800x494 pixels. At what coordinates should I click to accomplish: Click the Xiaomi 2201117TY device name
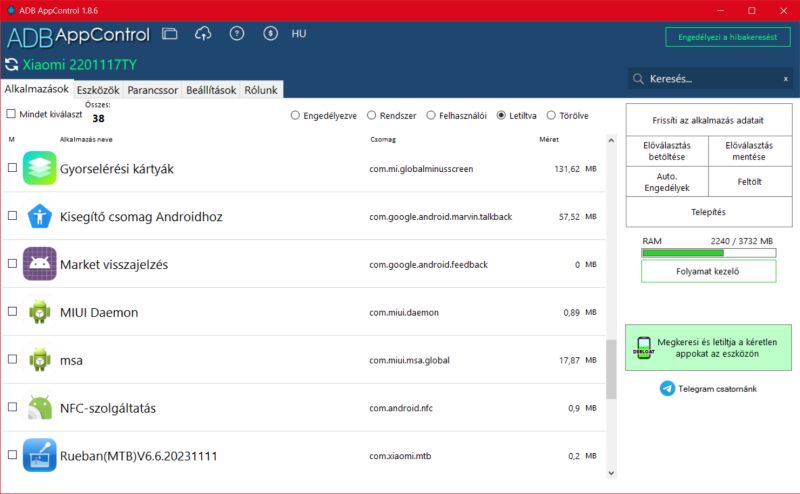80,65
